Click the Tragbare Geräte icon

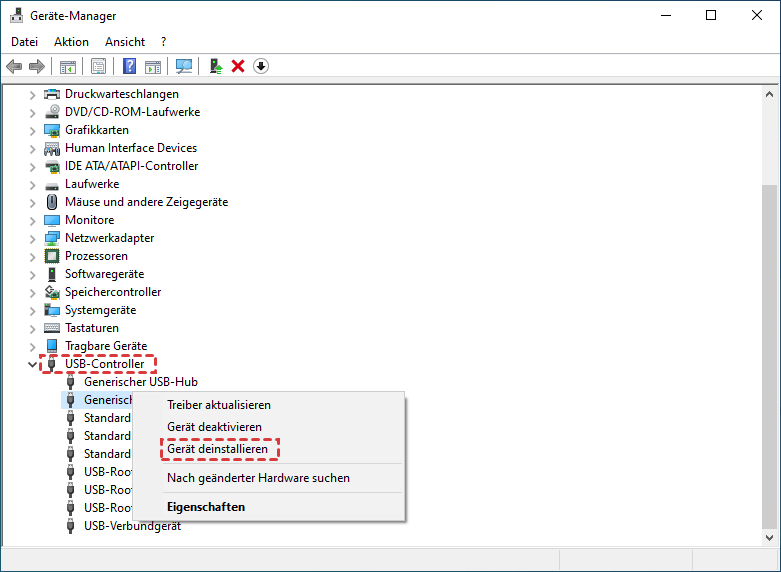[52, 346]
